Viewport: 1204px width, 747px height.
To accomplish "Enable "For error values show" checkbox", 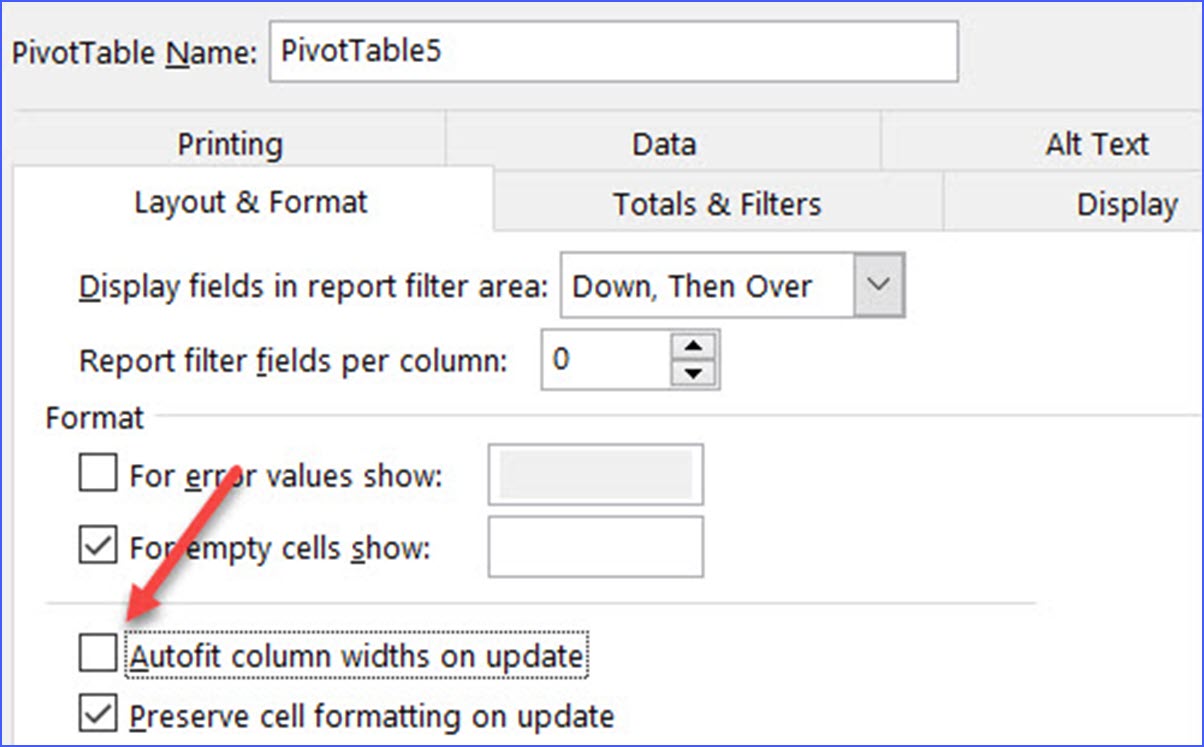I will [x=96, y=475].
